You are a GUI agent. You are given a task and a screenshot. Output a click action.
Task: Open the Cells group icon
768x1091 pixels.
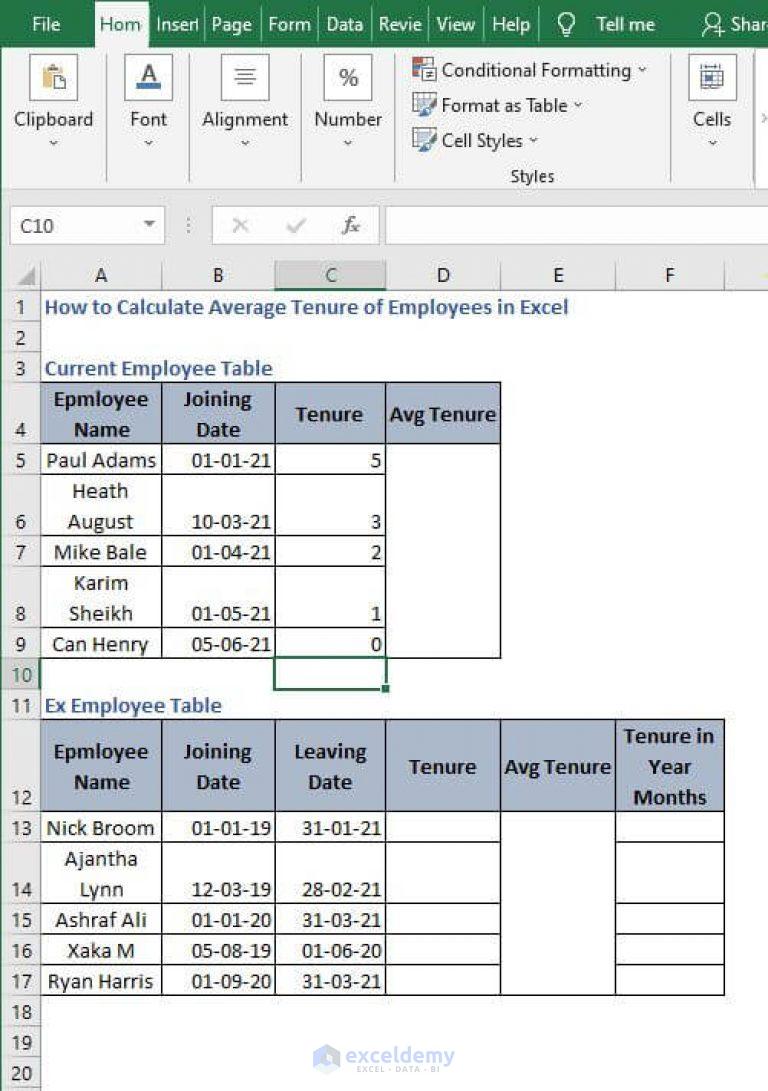coord(712,77)
